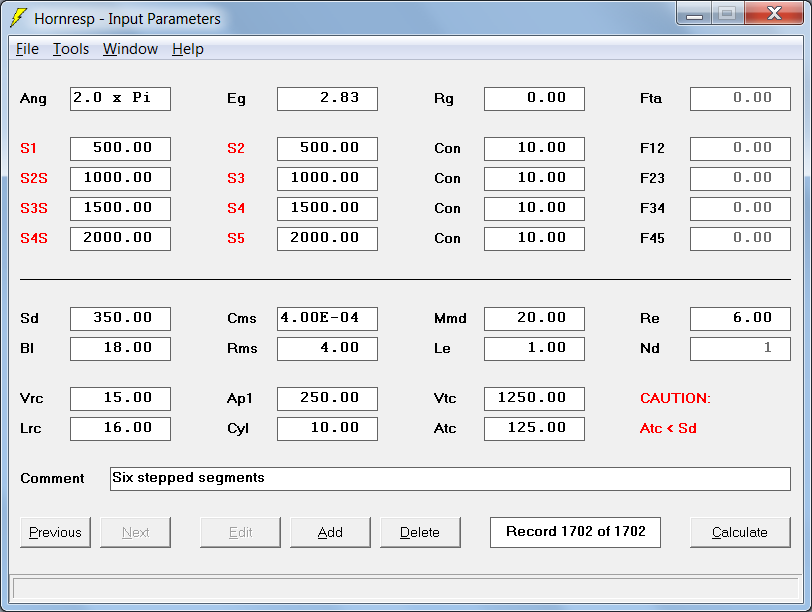The image size is (812, 612).
Task: Run Calculate on the parameters
Action: coord(740,532)
